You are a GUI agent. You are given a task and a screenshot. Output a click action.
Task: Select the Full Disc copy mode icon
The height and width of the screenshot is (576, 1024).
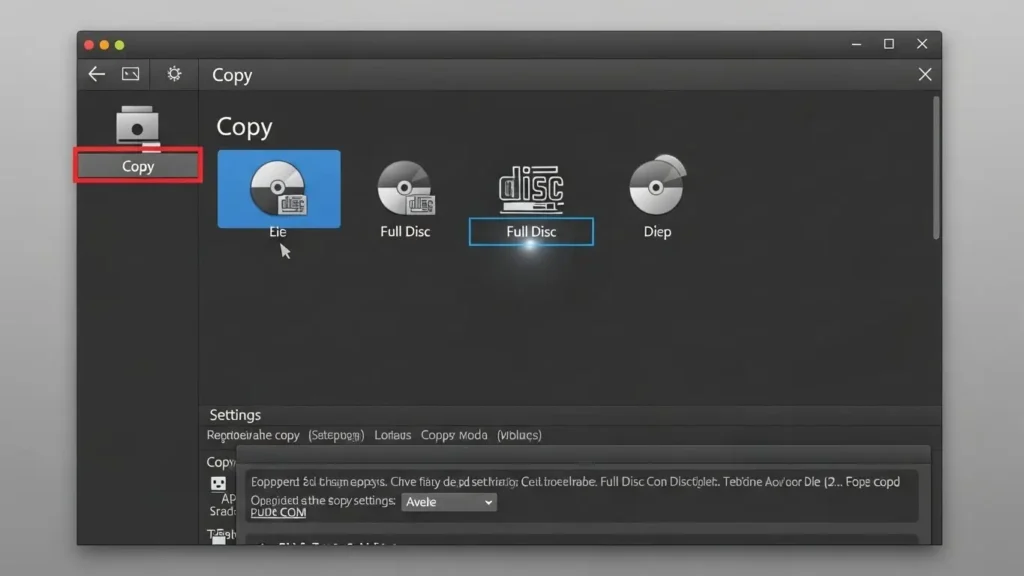coord(405,190)
